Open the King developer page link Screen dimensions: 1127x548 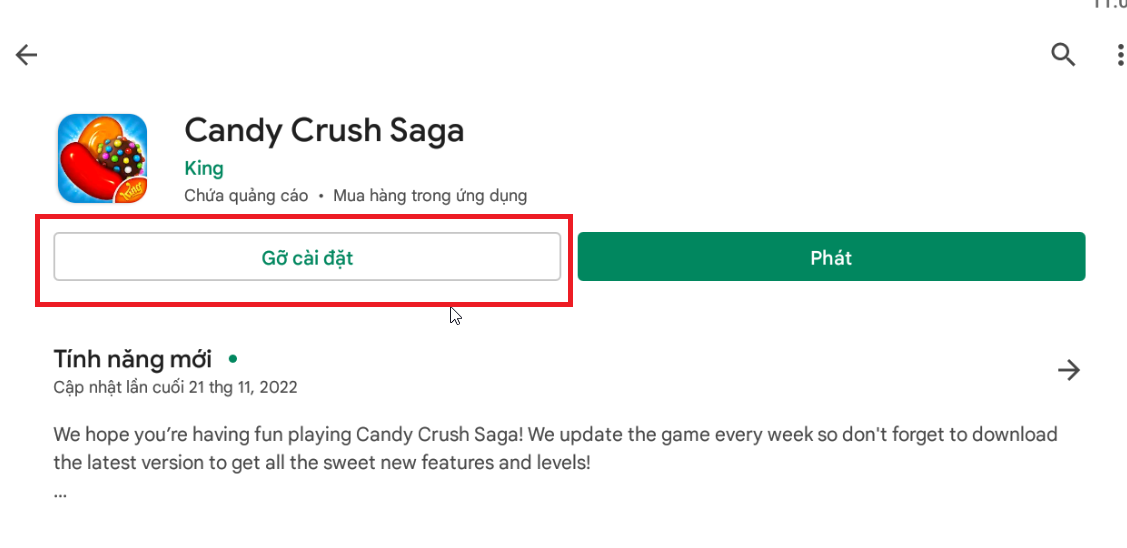pos(204,168)
